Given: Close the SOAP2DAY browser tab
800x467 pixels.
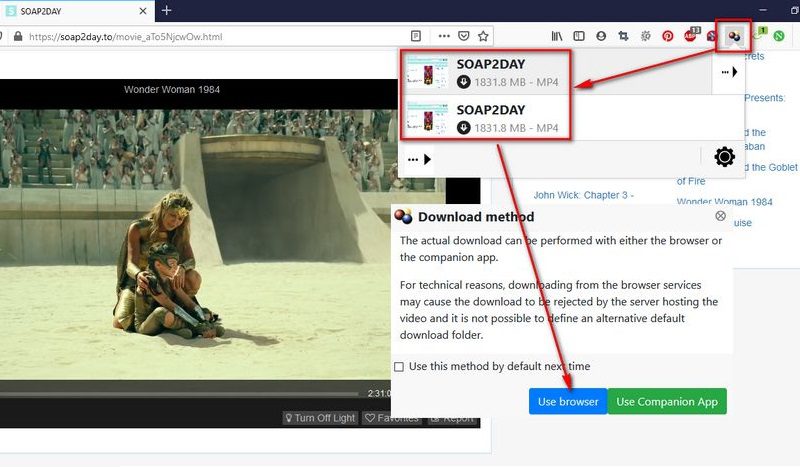Looking at the screenshot, I should point(143,11).
